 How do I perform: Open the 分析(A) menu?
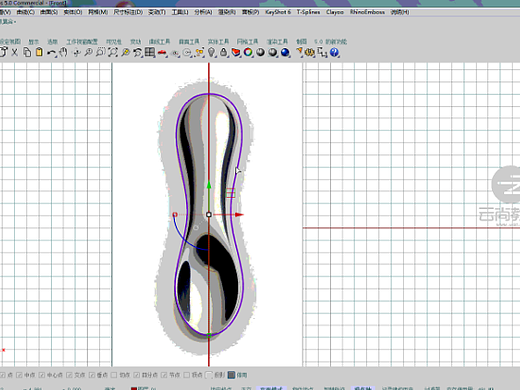point(203,12)
